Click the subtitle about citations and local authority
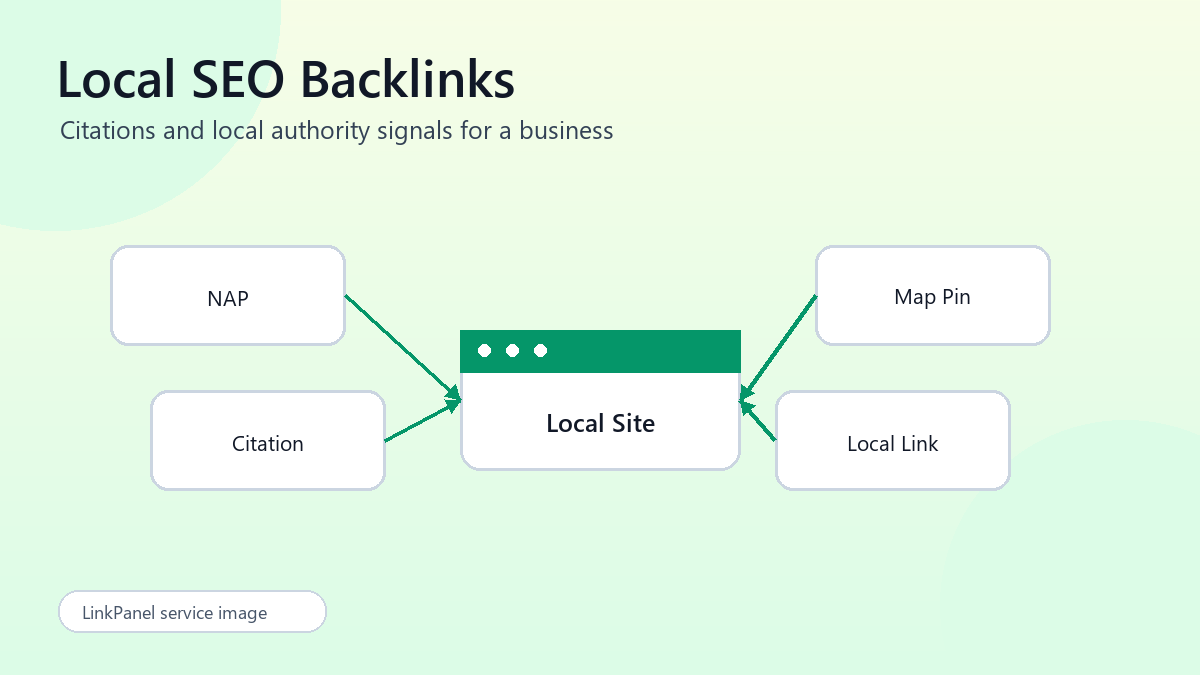1200x675 pixels. (x=337, y=130)
